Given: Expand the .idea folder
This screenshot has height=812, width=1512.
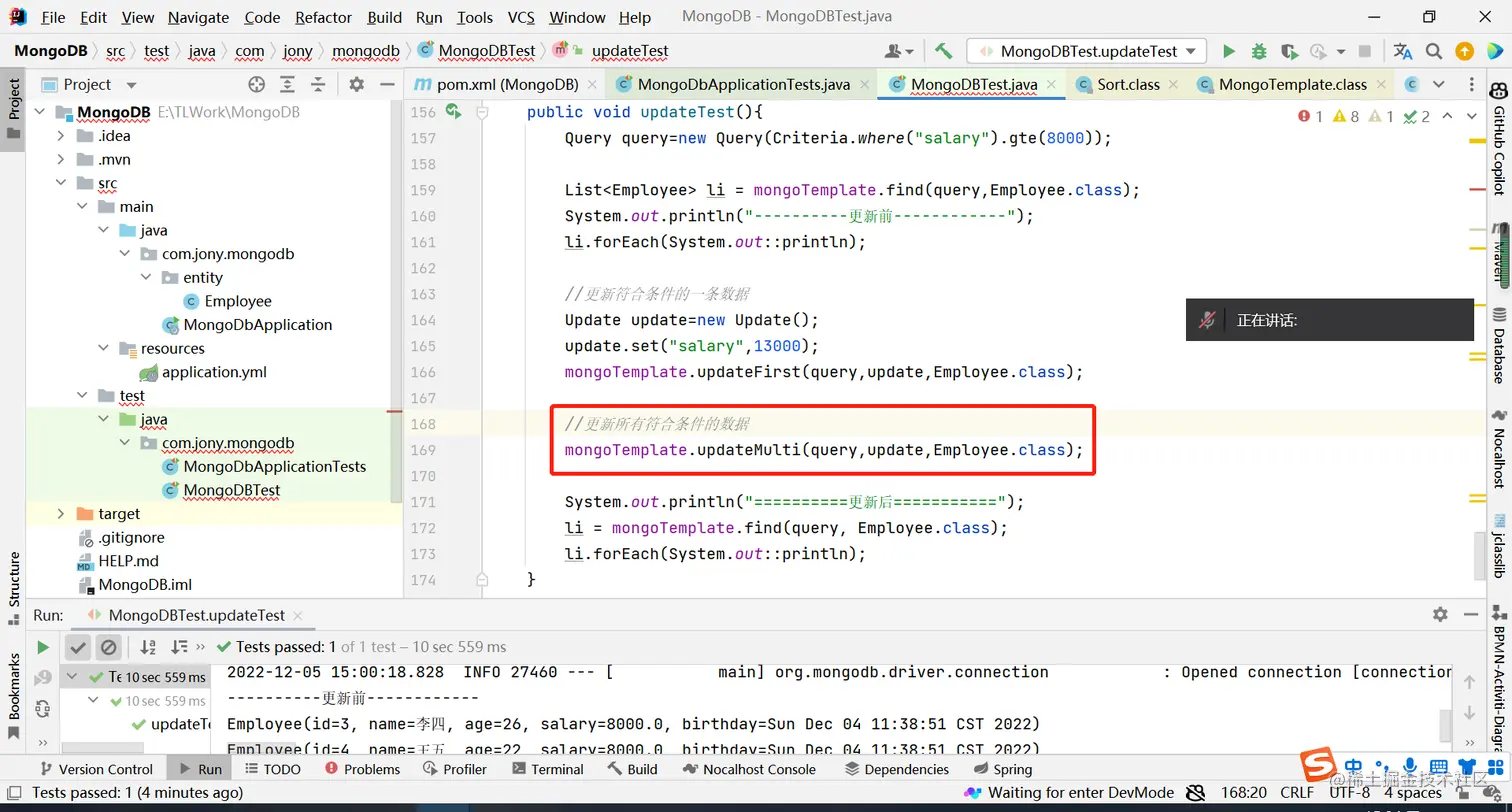Looking at the screenshot, I should tap(62, 136).
